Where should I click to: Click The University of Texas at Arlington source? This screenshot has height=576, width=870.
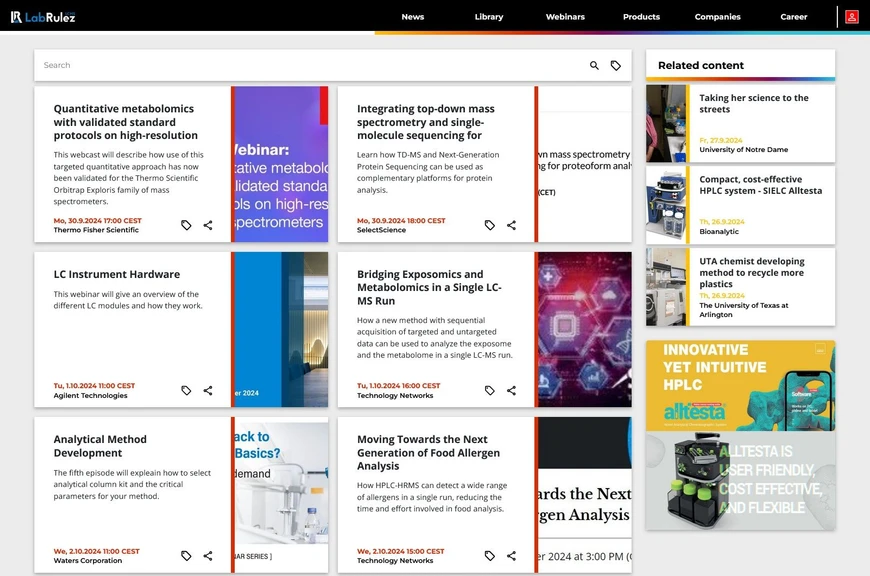point(743,310)
